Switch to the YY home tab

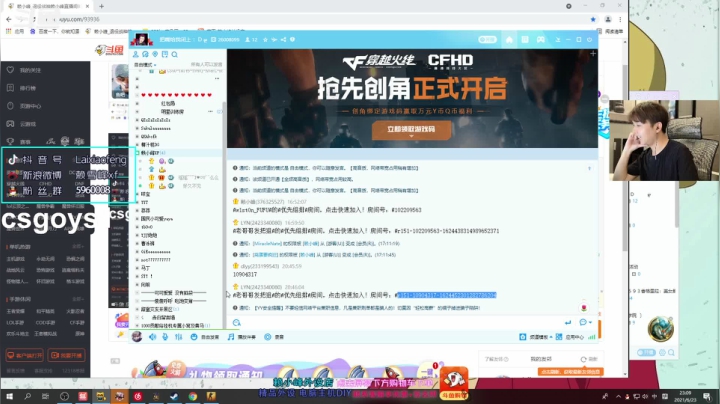[509, 39]
